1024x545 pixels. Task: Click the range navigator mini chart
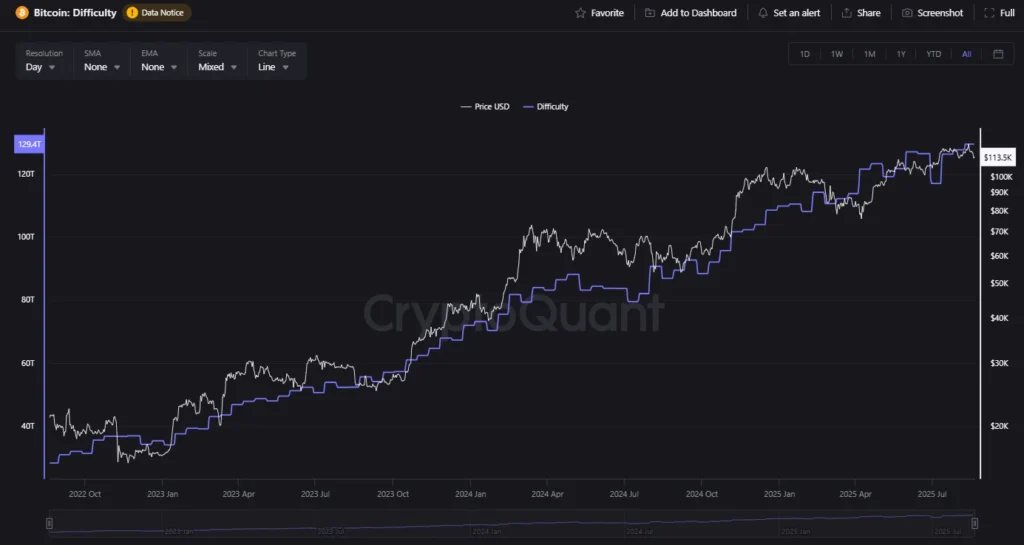click(512, 523)
